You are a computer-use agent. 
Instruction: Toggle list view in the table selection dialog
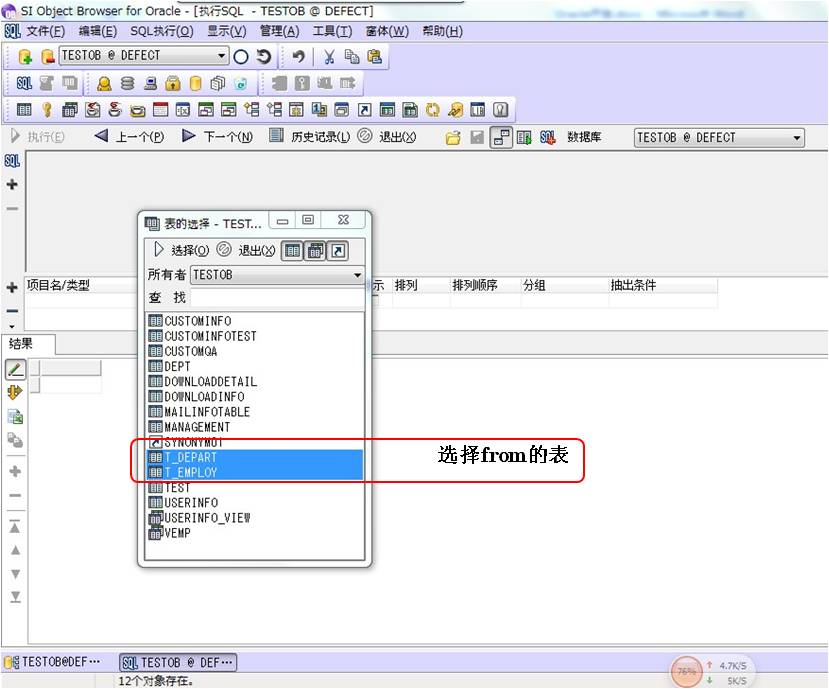pyautogui.click(x=293, y=250)
